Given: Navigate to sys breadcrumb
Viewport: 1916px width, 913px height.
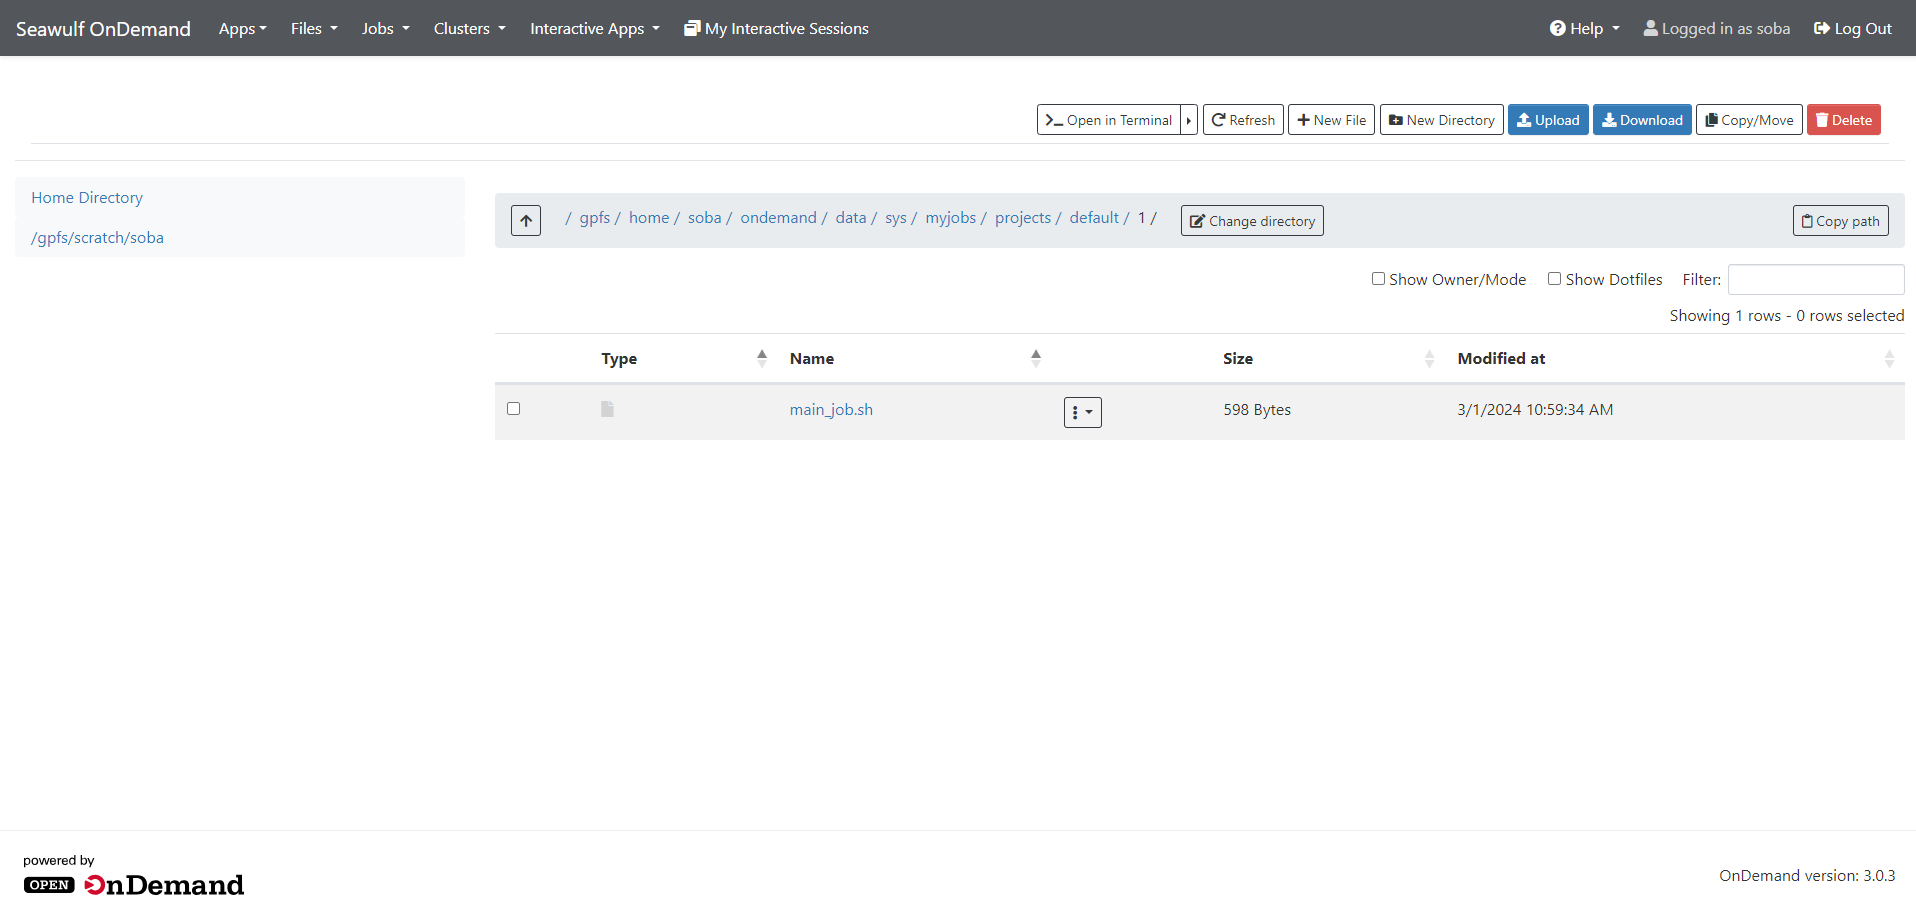Looking at the screenshot, I should click(x=896, y=217).
